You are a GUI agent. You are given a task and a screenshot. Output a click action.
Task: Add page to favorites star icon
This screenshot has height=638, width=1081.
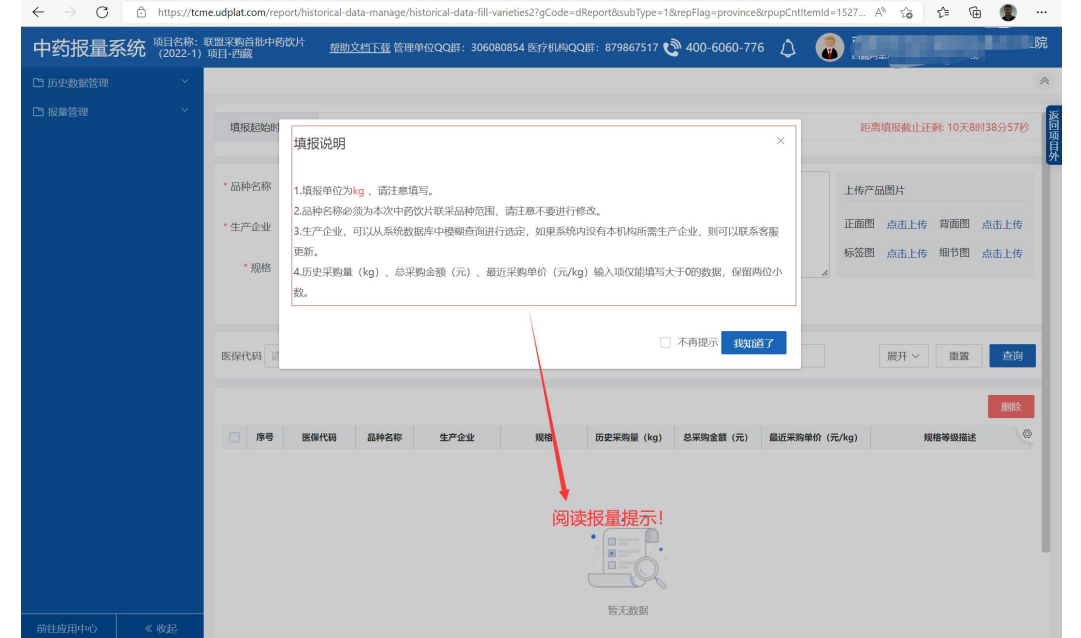click(x=907, y=12)
